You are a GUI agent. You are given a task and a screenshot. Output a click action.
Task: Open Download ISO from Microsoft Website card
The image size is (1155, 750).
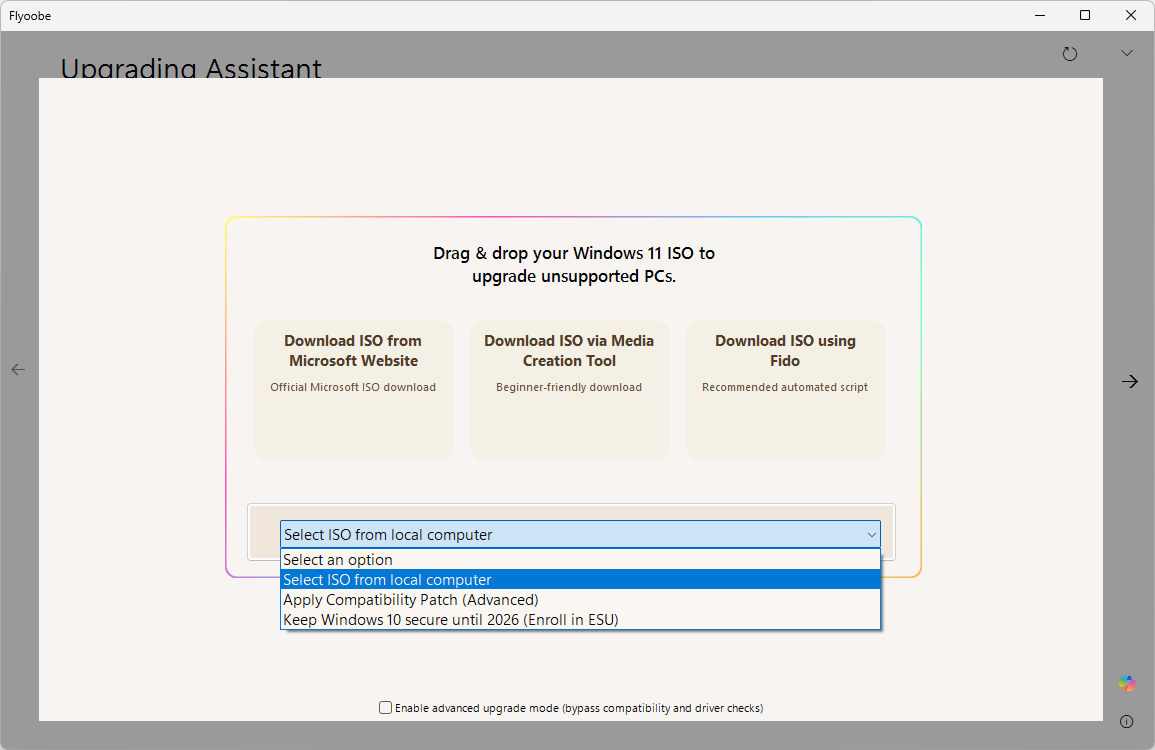coord(353,389)
